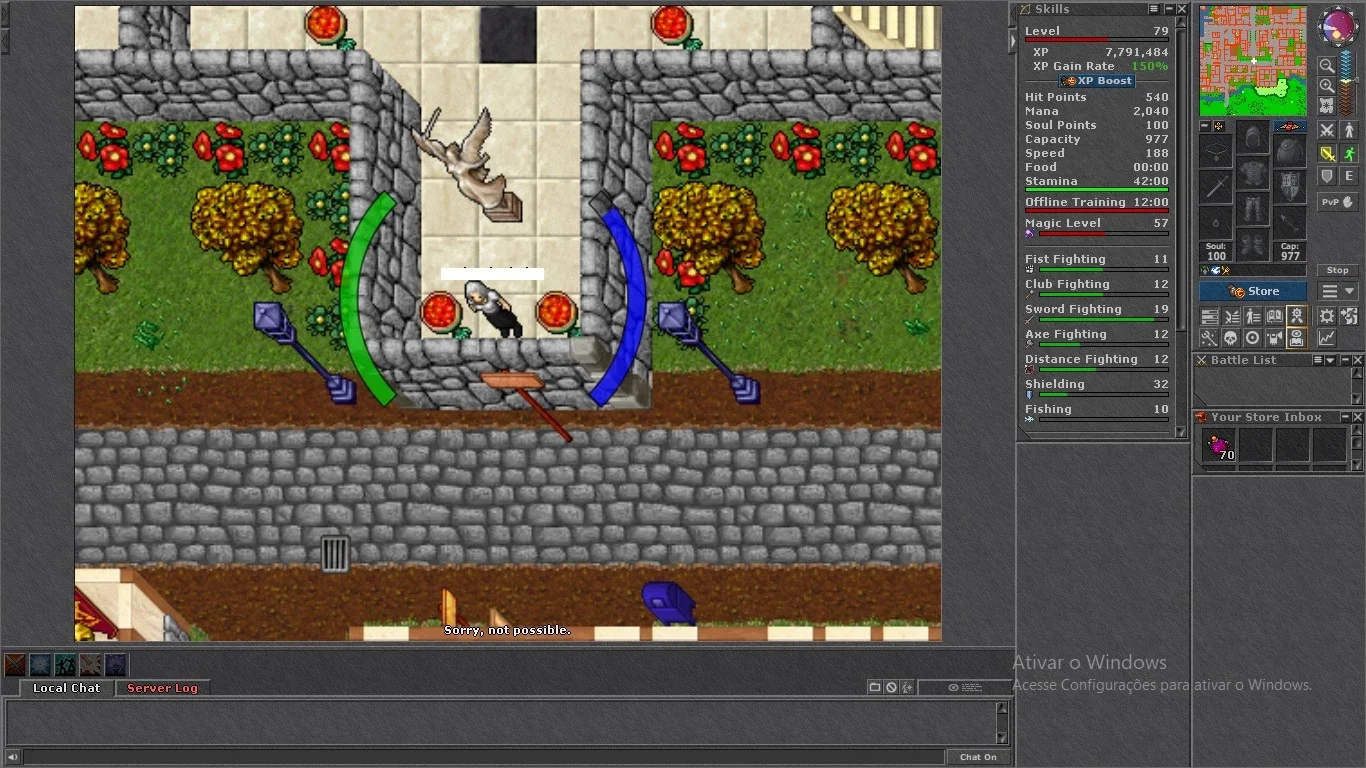The width and height of the screenshot is (1366, 768).
Task: Select the boots equipment slot
Action: click(x=1252, y=244)
